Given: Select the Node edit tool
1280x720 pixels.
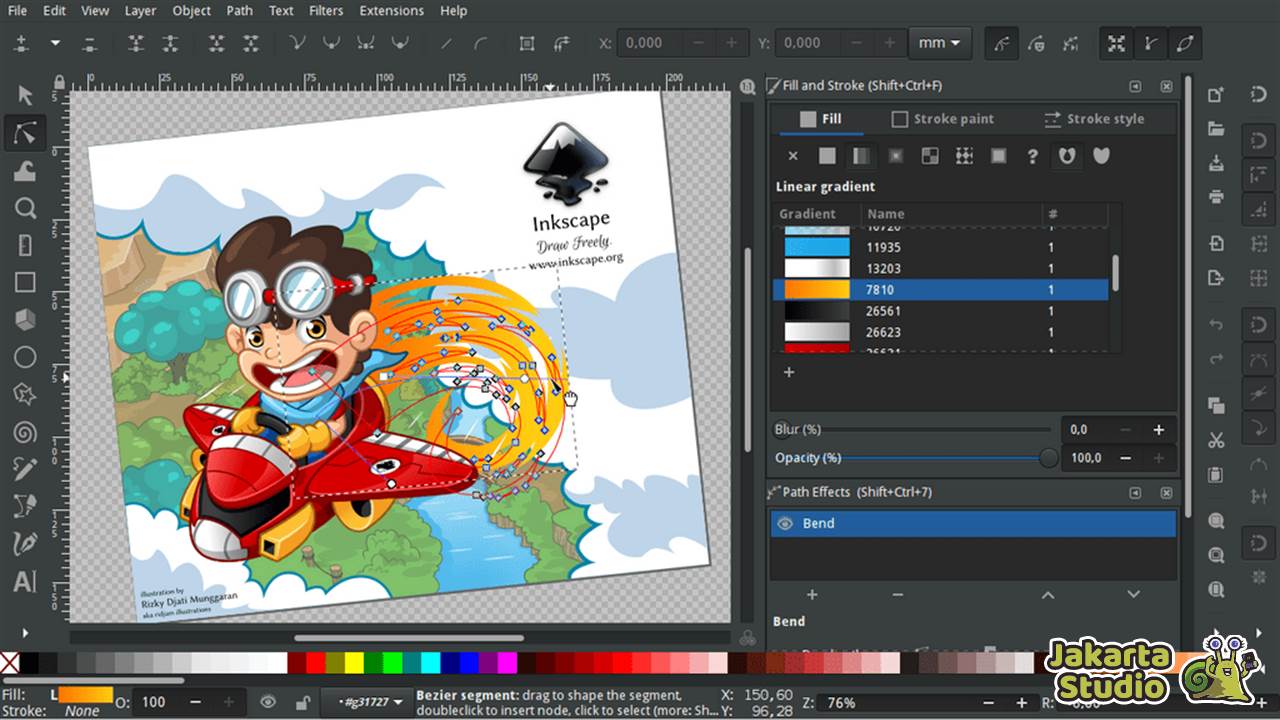Looking at the screenshot, I should pos(25,132).
